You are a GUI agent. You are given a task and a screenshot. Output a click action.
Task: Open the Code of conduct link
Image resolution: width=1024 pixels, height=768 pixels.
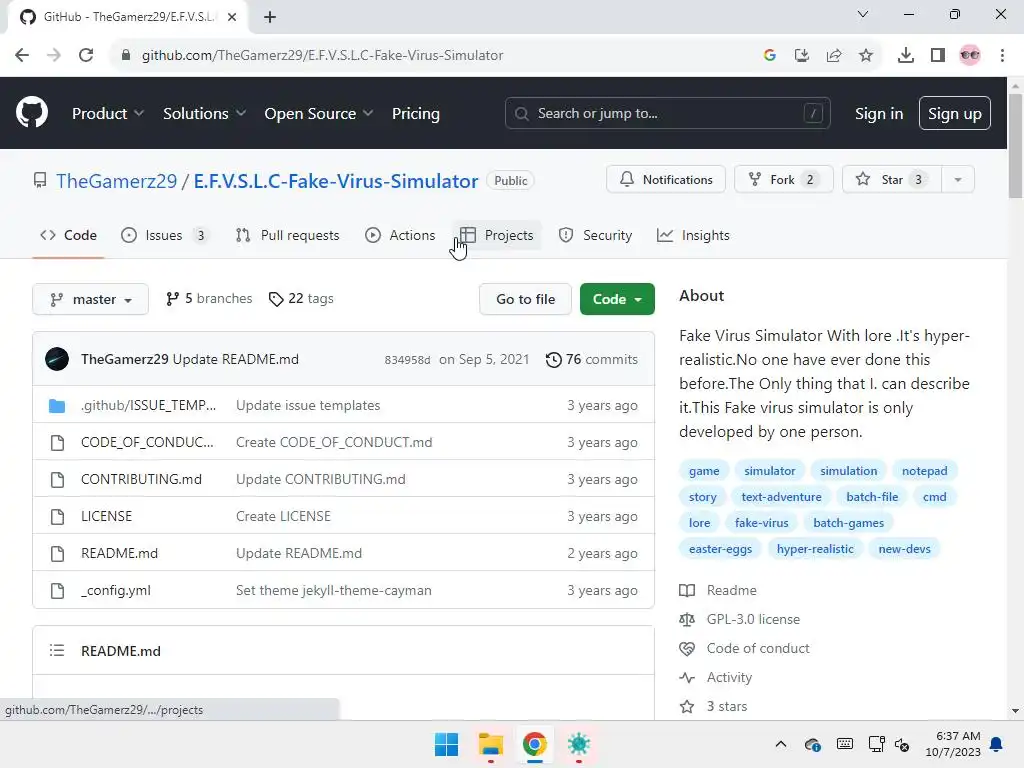click(x=758, y=648)
